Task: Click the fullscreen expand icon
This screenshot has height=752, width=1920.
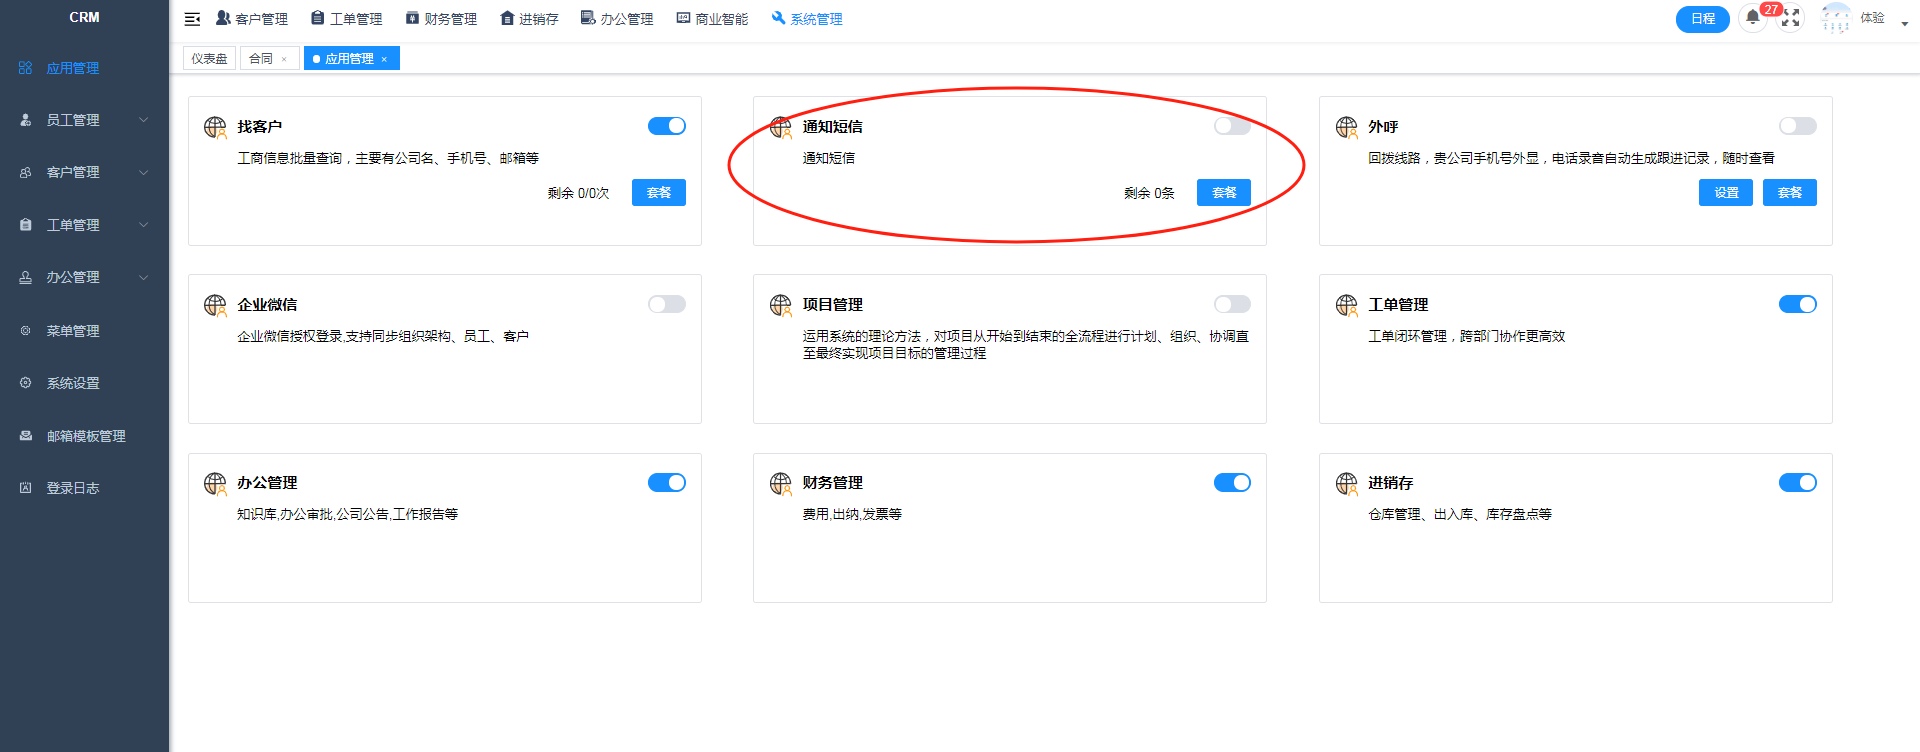Action: [1791, 18]
